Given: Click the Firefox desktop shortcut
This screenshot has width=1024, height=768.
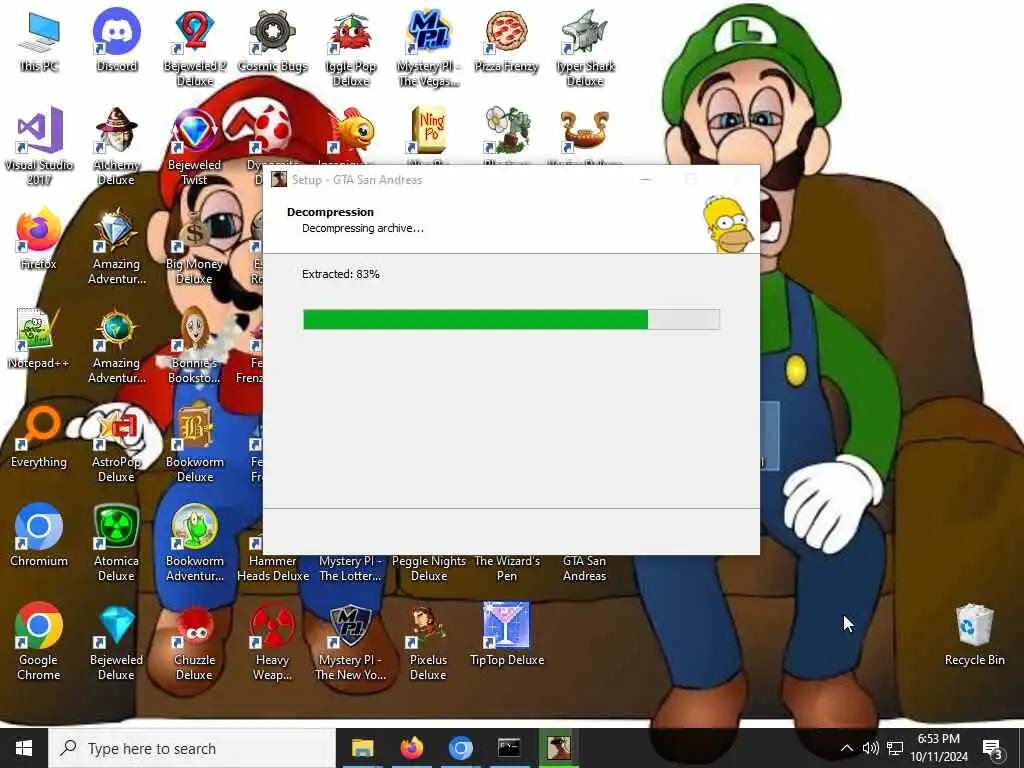Looking at the screenshot, I should pos(39,238).
